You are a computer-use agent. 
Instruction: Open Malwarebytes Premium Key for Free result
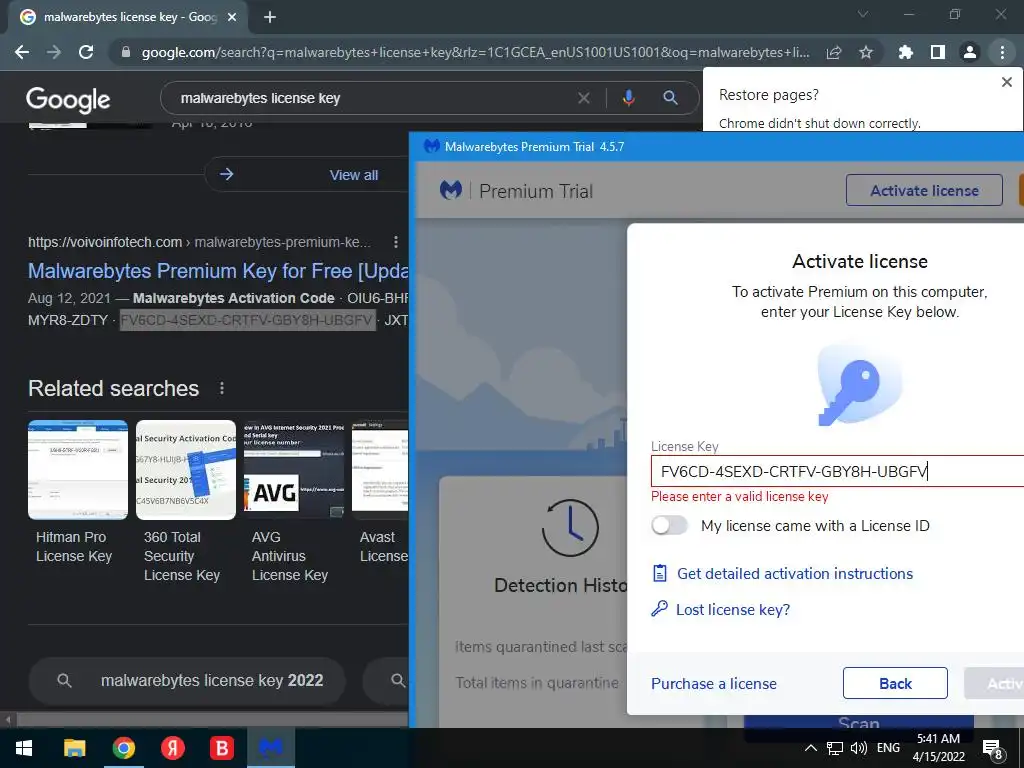(218, 270)
